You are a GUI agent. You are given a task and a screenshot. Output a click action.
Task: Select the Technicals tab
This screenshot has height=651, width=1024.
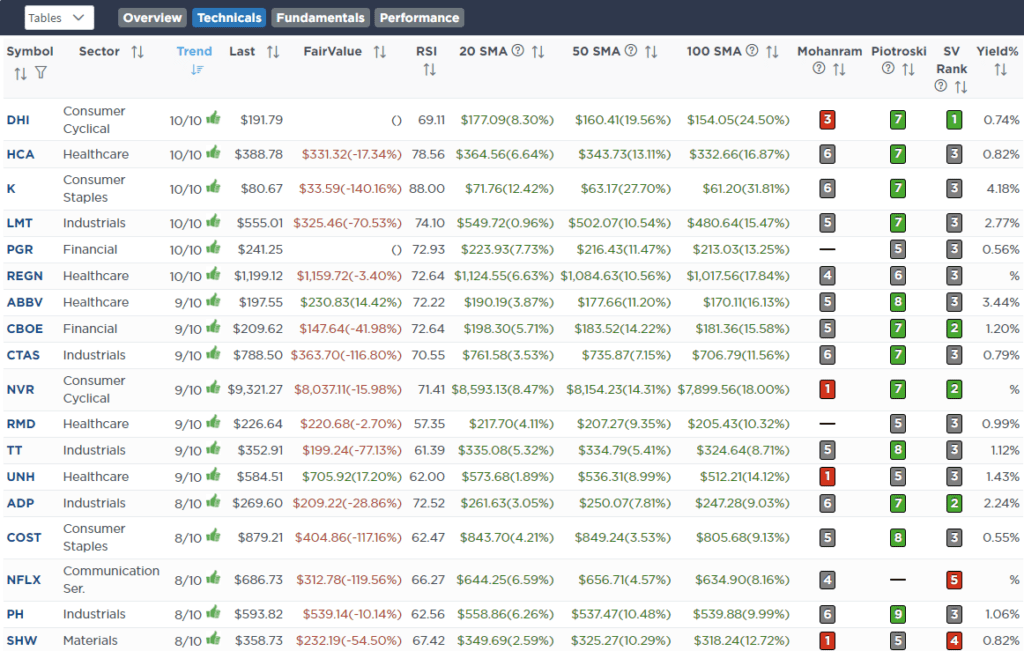click(x=229, y=18)
